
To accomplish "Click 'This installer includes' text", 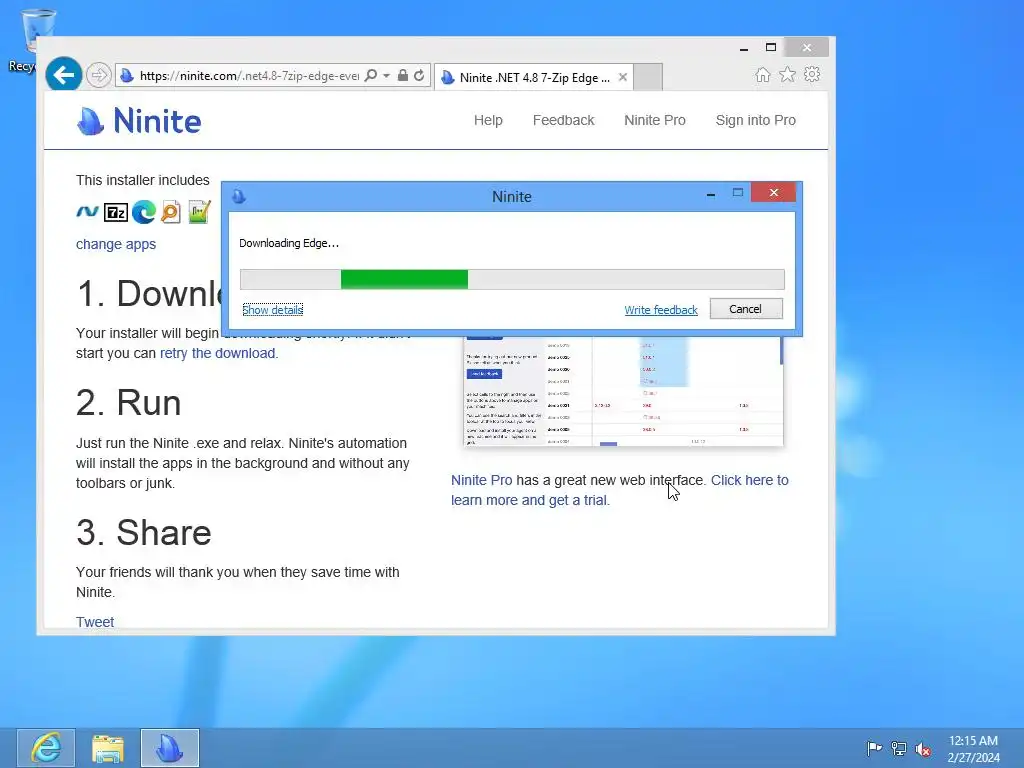I will tap(142, 180).
